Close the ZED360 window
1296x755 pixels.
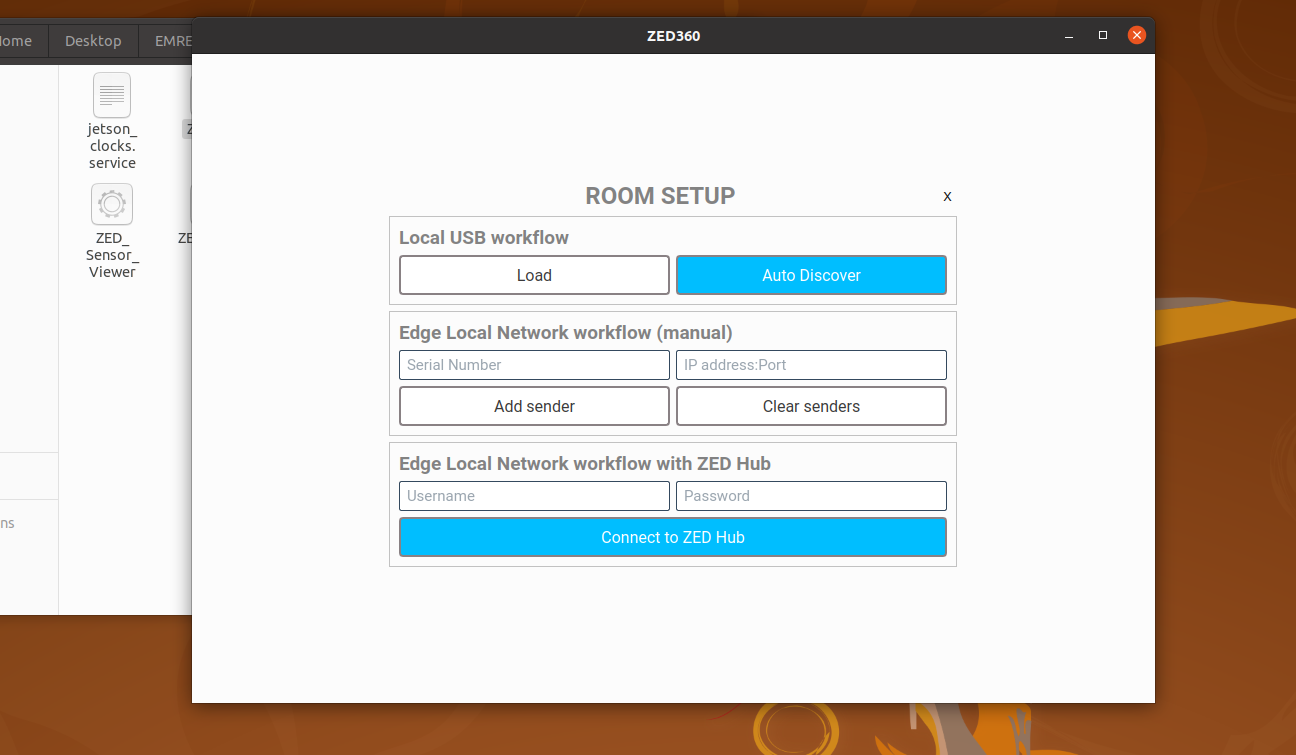pos(1137,35)
